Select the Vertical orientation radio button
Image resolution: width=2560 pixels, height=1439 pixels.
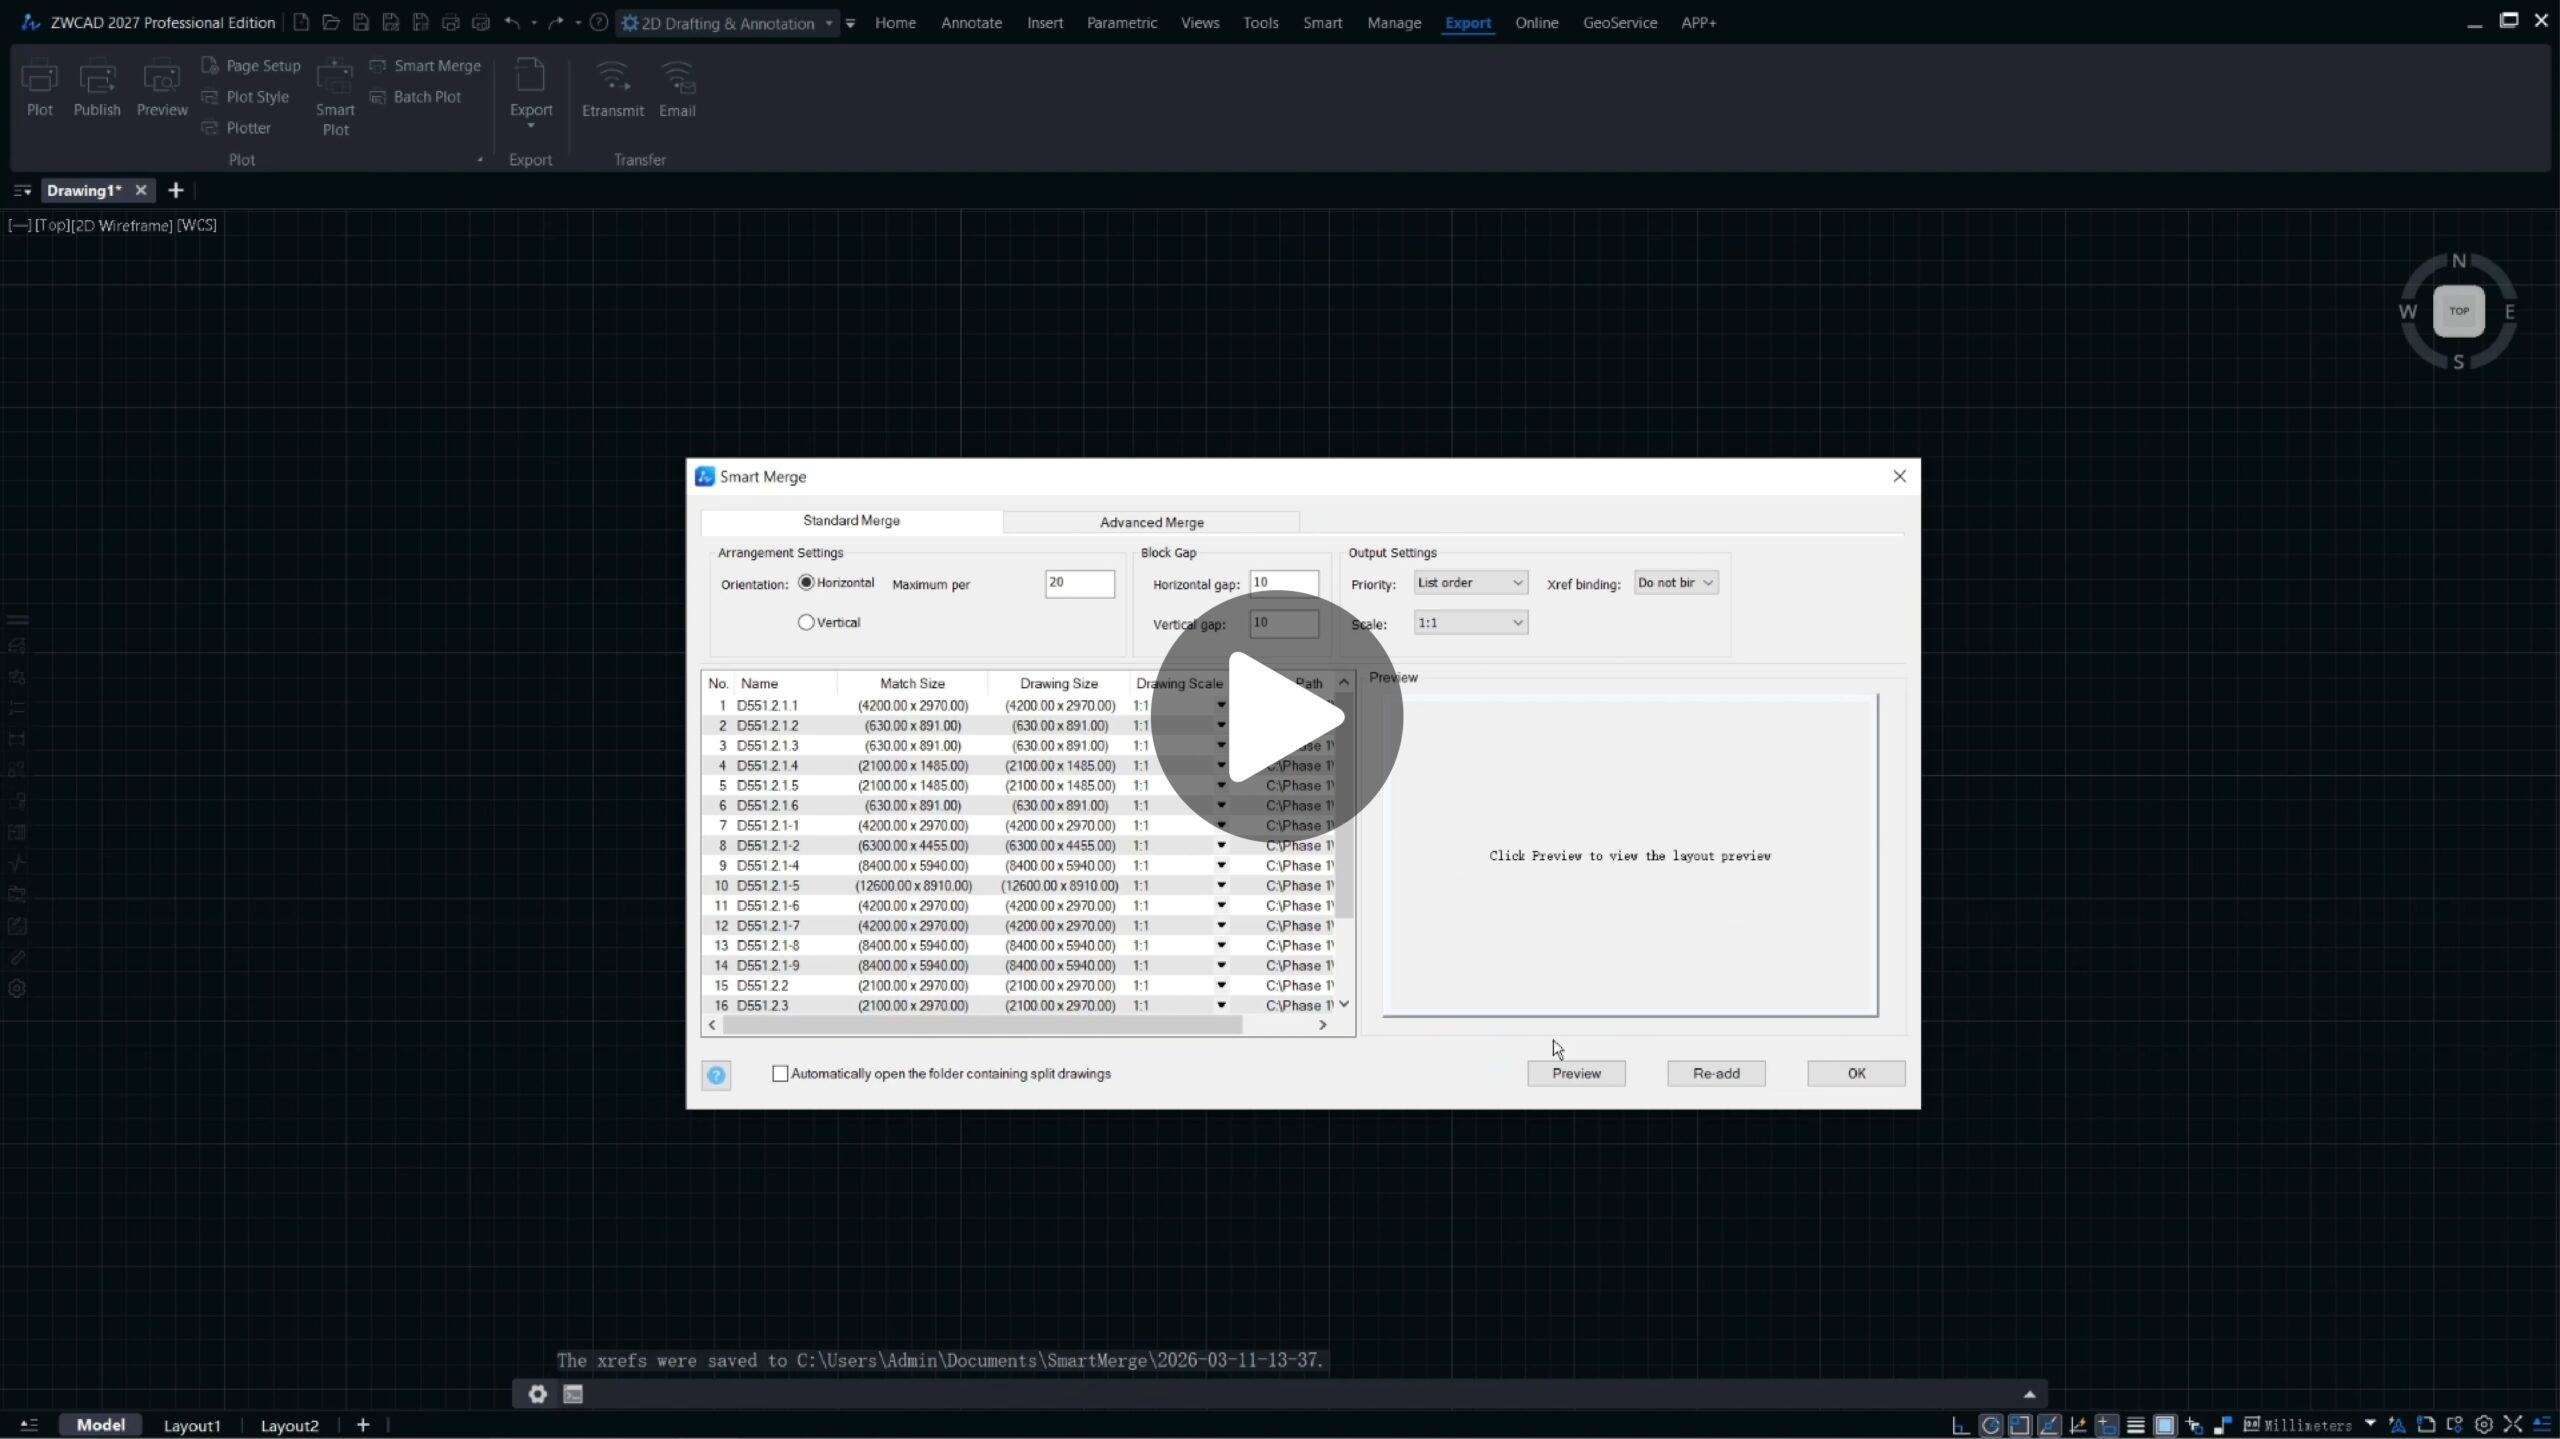(806, 622)
